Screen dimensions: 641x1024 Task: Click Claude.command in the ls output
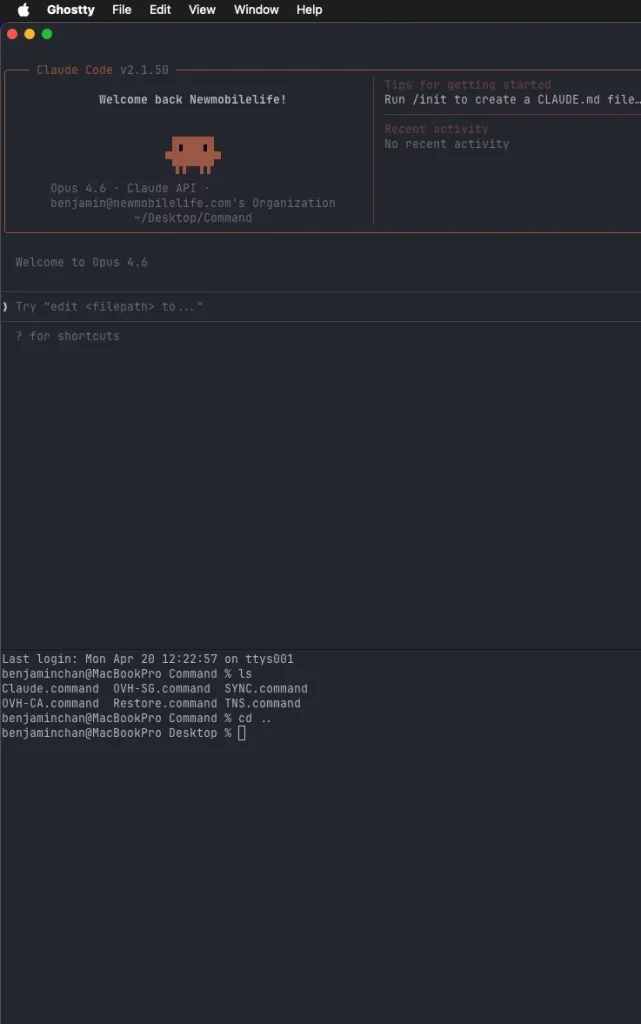(x=50, y=689)
